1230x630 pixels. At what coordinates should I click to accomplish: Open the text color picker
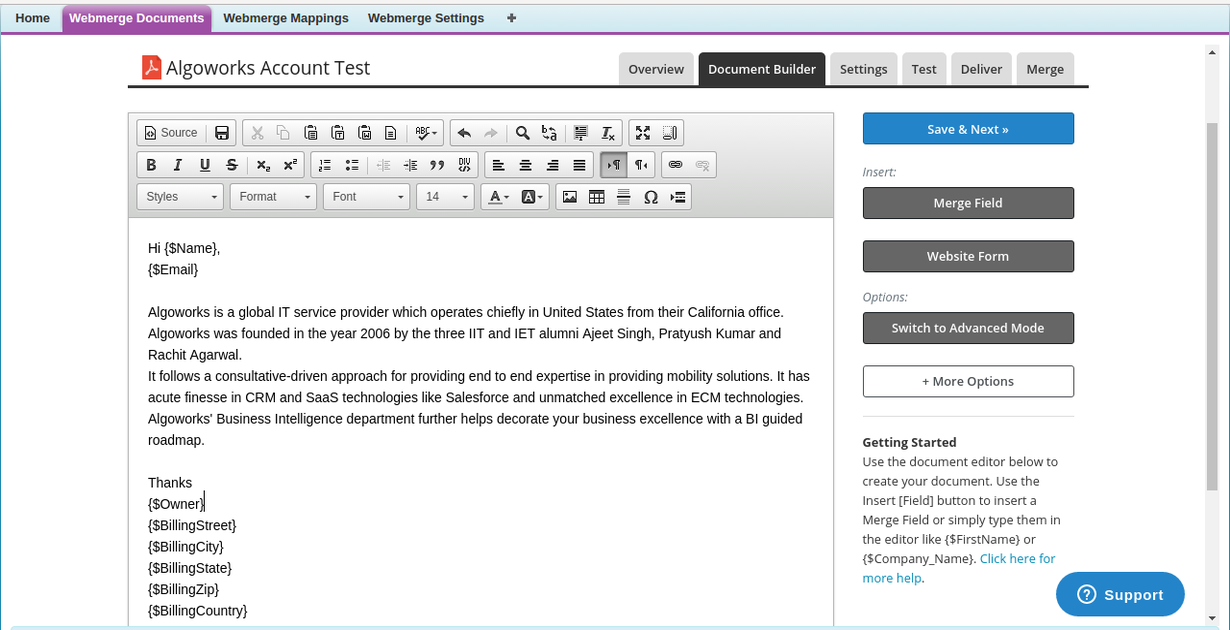tap(498, 197)
